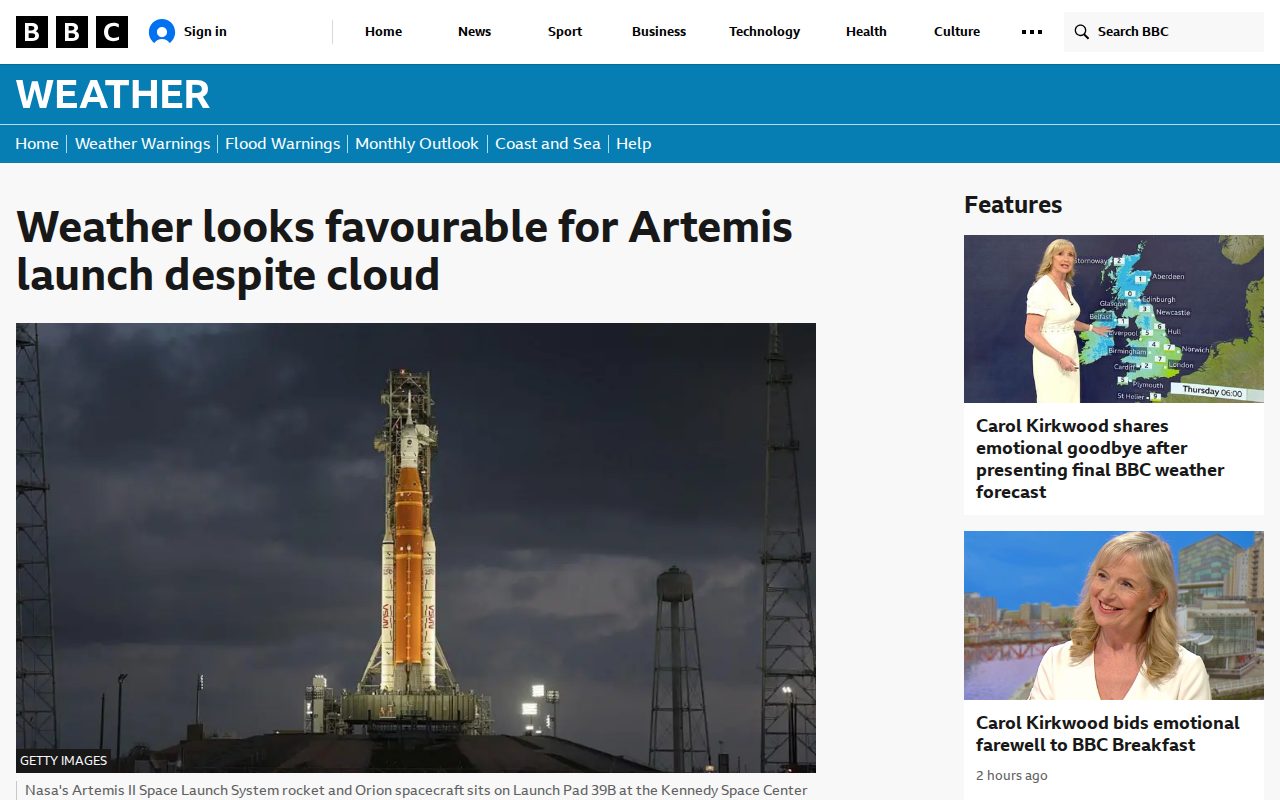Go to Home in top navigation
This screenshot has height=800, width=1280.
point(383,32)
